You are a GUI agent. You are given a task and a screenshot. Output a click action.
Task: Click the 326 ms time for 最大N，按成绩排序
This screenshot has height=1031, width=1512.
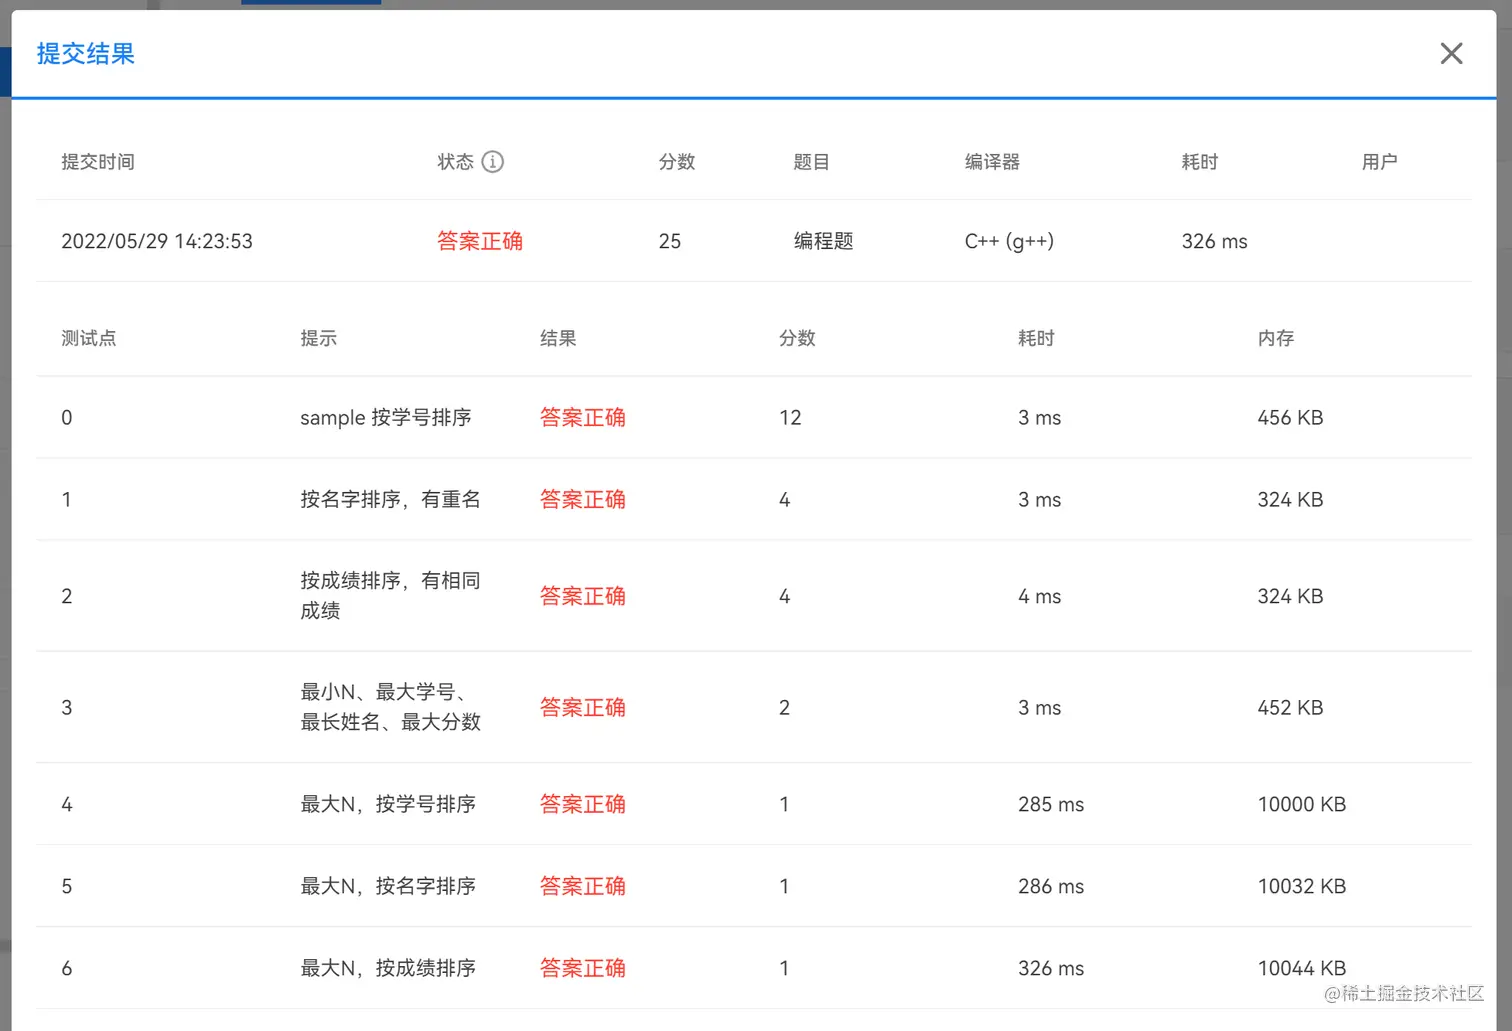(x=1051, y=969)
